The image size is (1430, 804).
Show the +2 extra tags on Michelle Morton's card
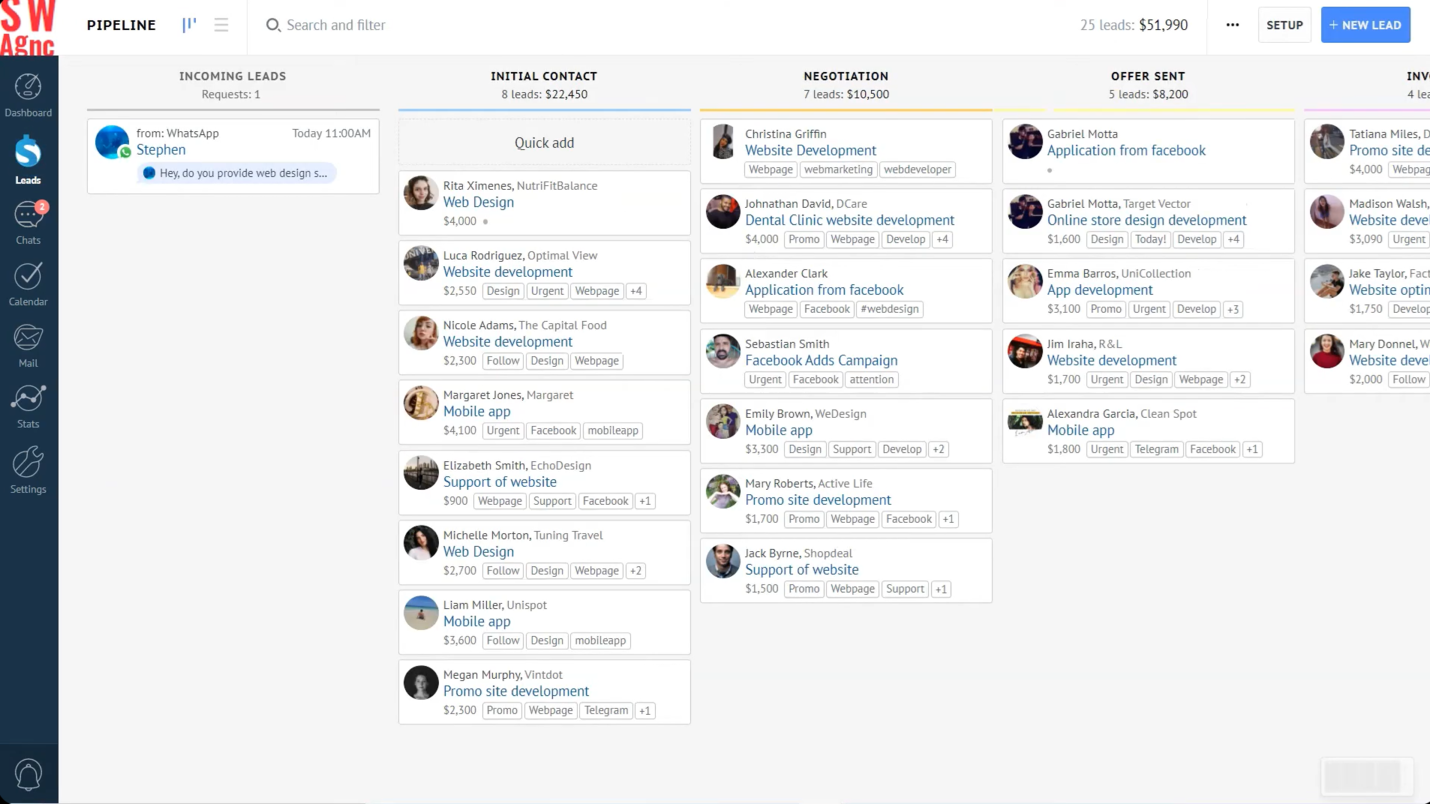635,570
